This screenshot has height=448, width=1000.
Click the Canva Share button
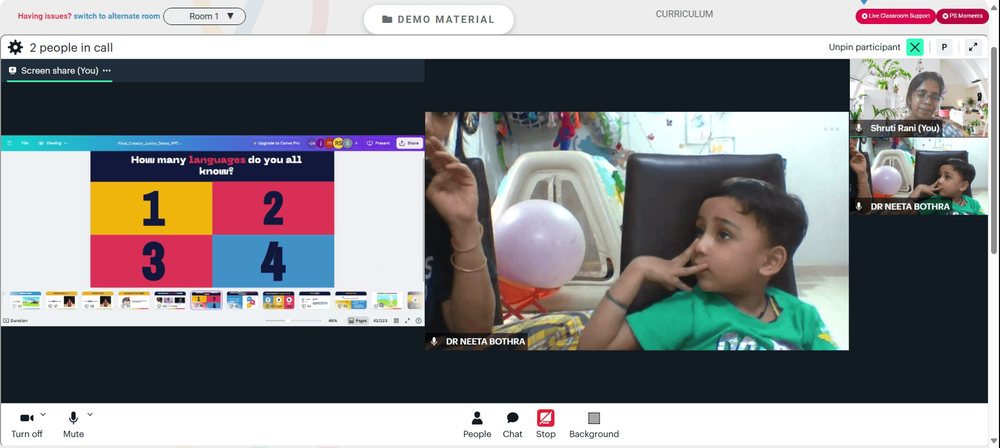(409, 143)
